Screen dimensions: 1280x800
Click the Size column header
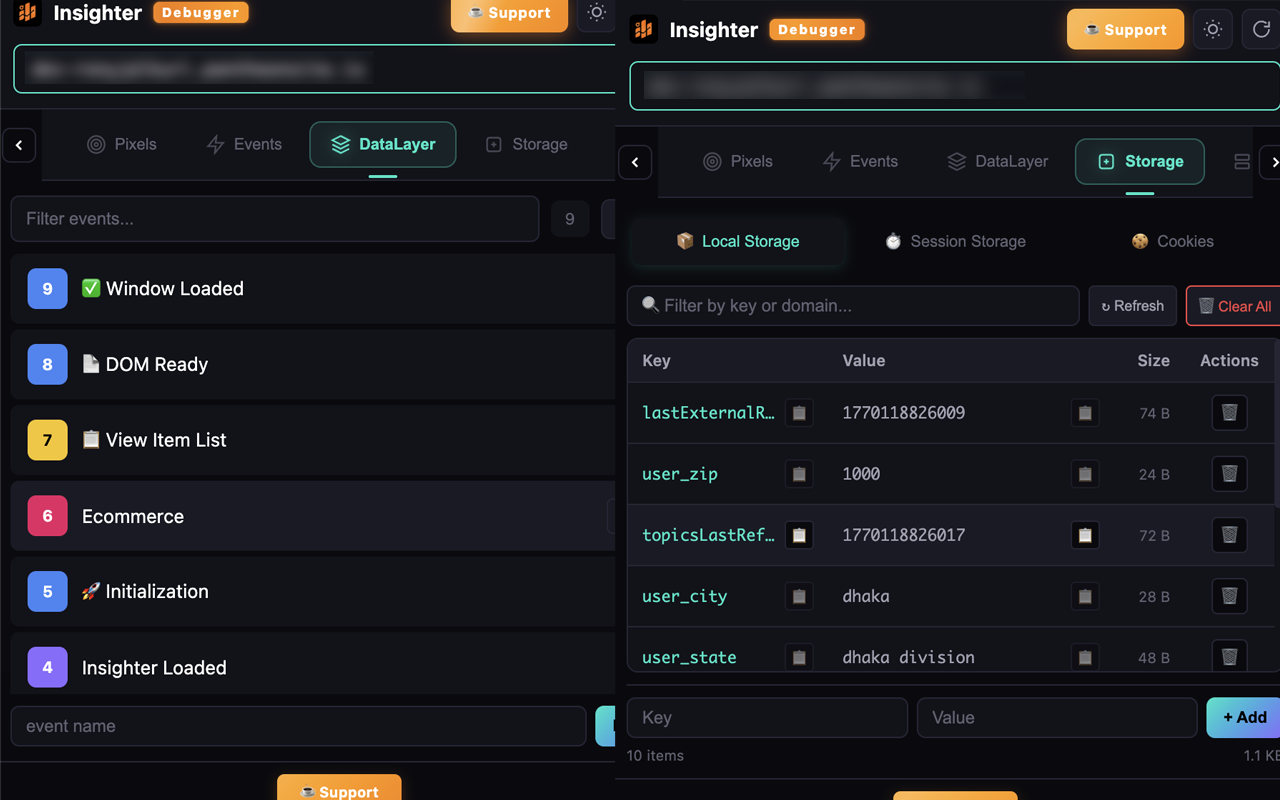(1153, 360)
